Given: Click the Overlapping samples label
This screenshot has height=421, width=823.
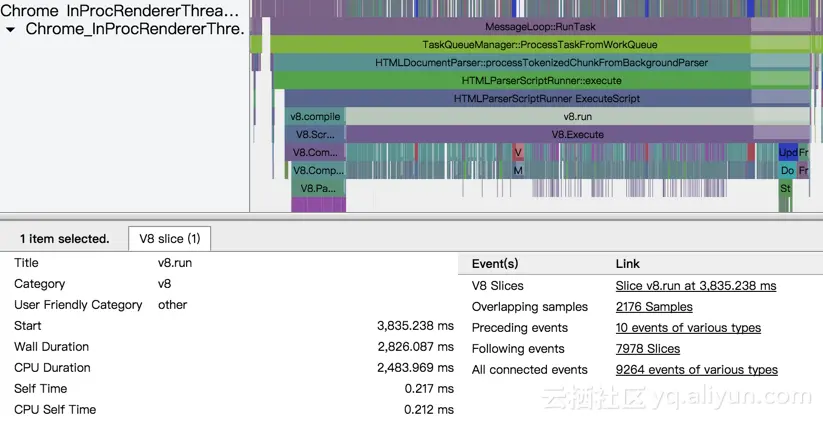Looking at the screenshot, I should tap(530, 307).
